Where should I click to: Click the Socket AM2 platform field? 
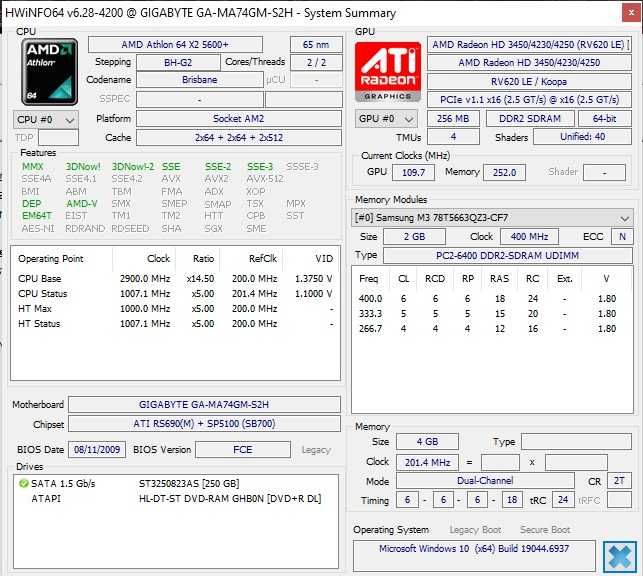pyautogui.click(x=239, y=118)
